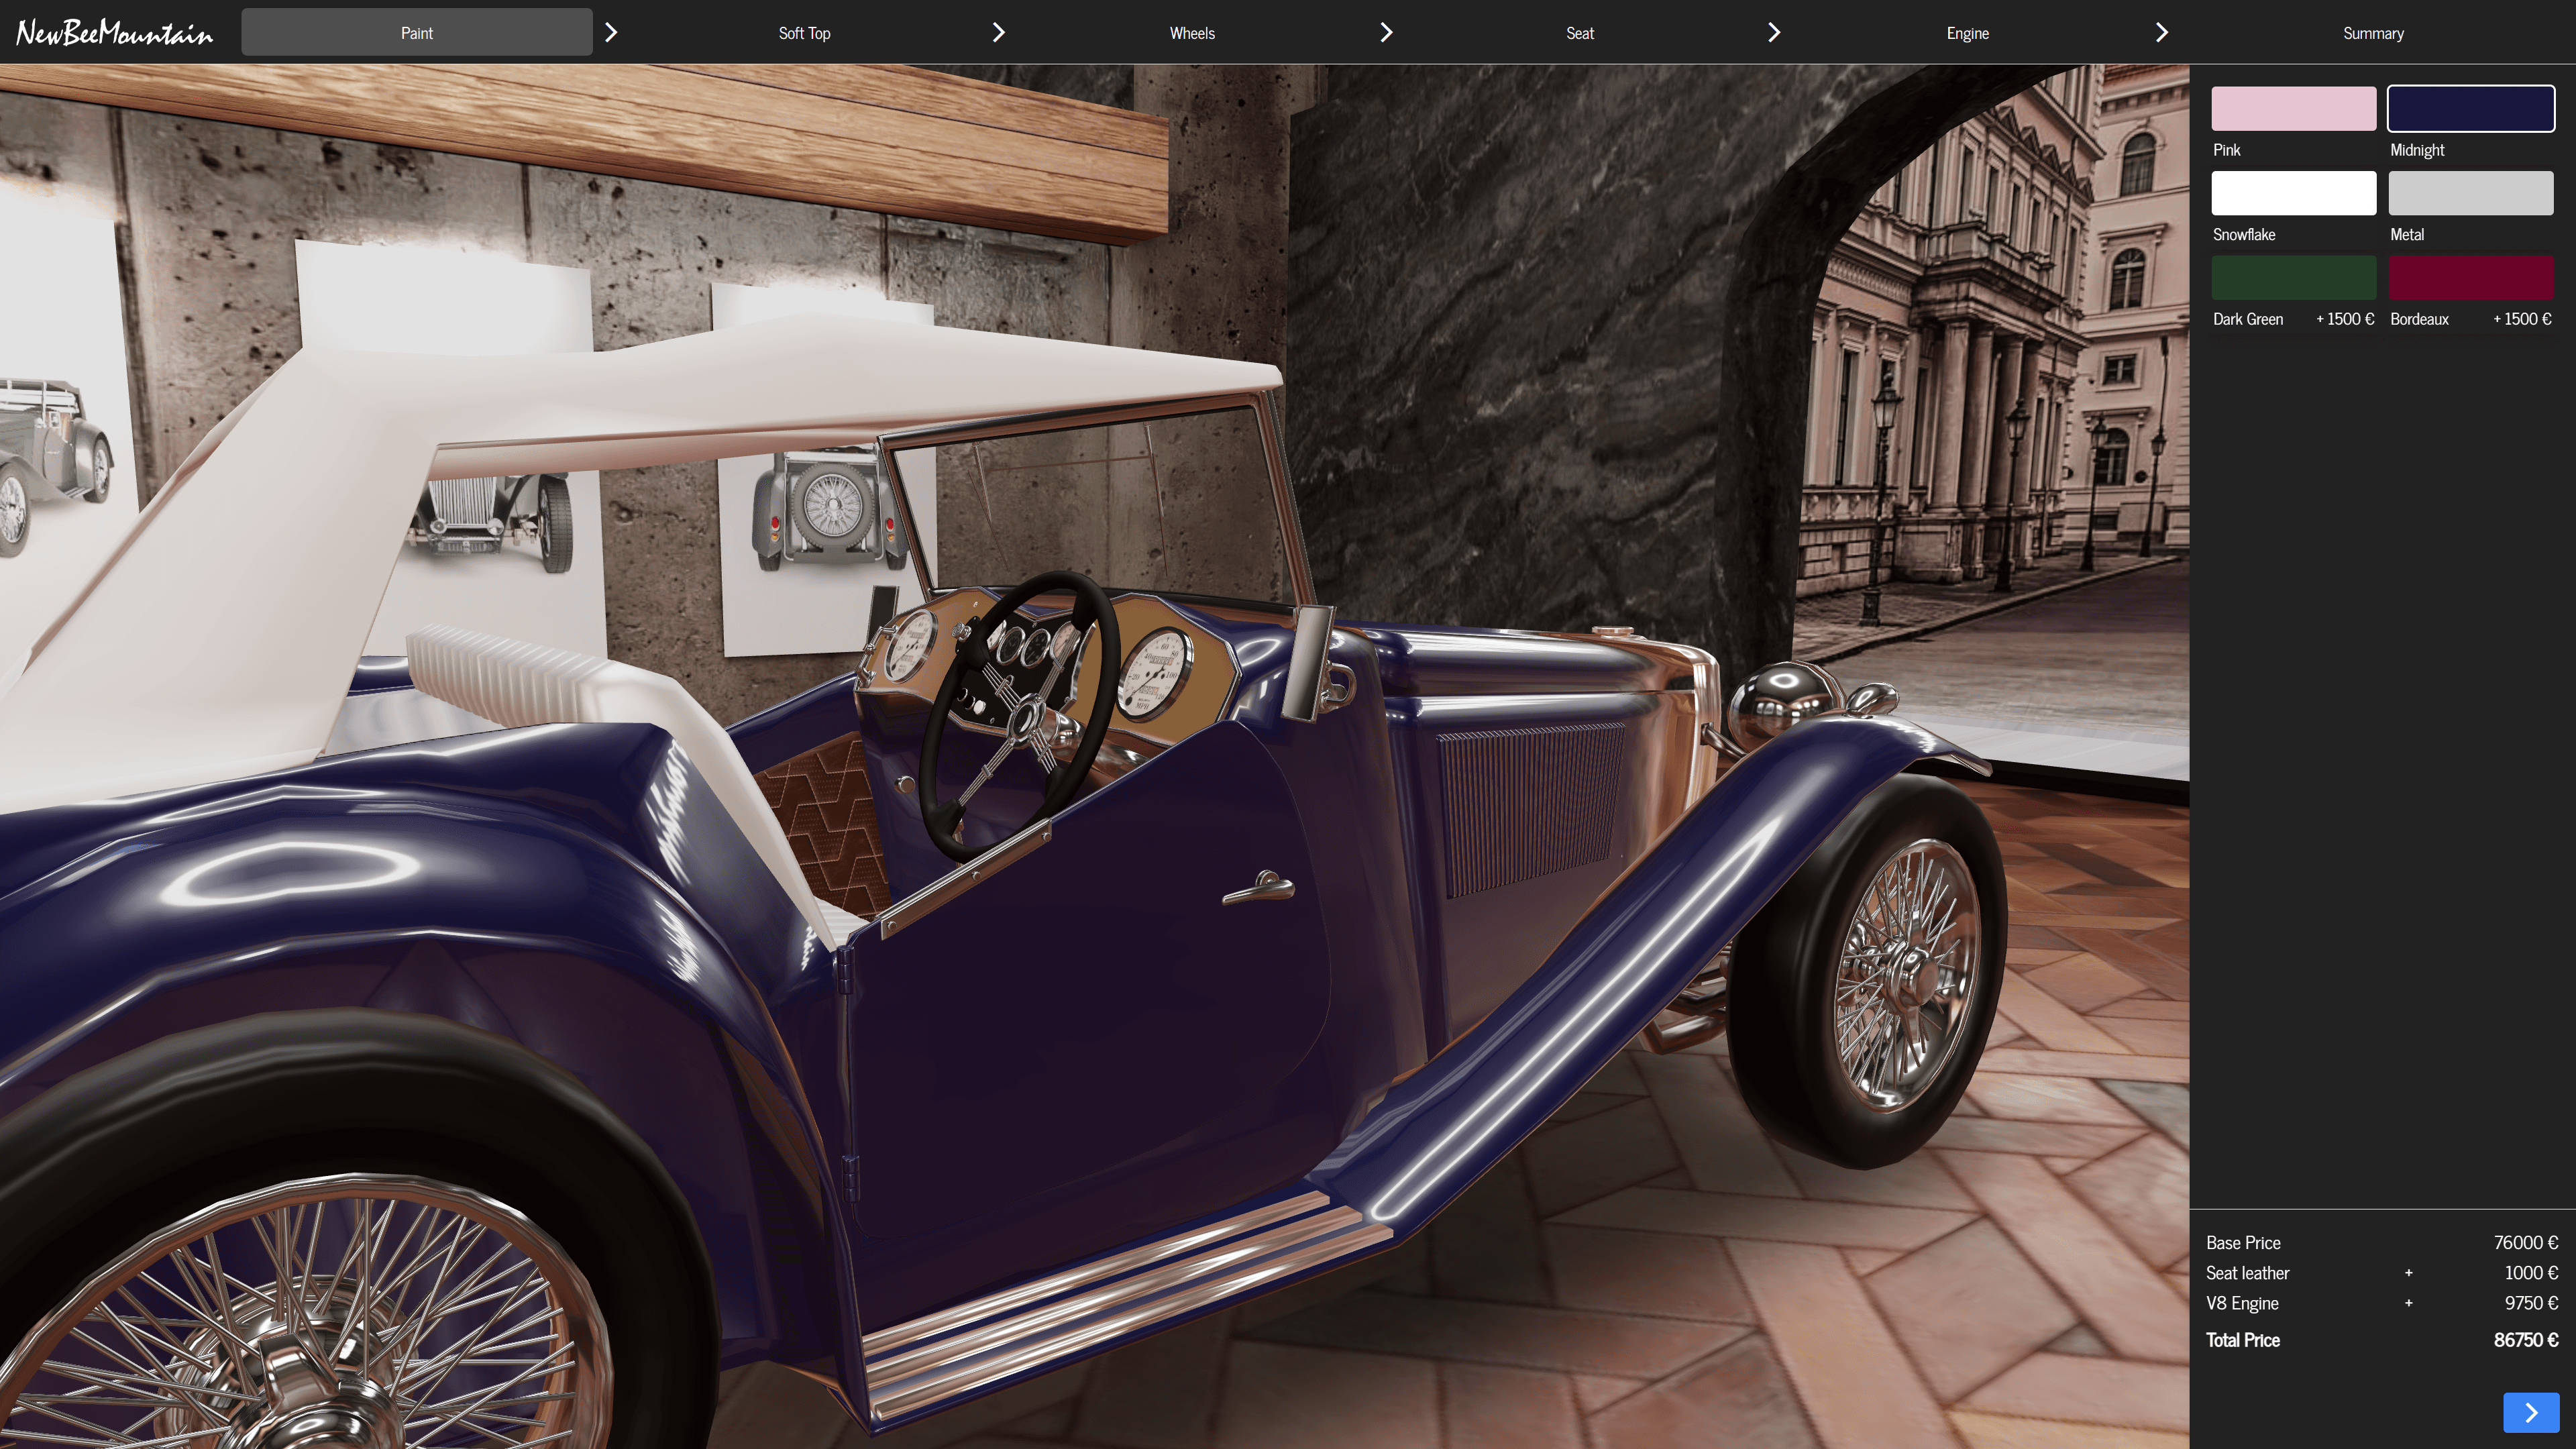Switch to the Soft Top step
The height and width of the screenshot is (1449, 2576).
tap(804, 32)
